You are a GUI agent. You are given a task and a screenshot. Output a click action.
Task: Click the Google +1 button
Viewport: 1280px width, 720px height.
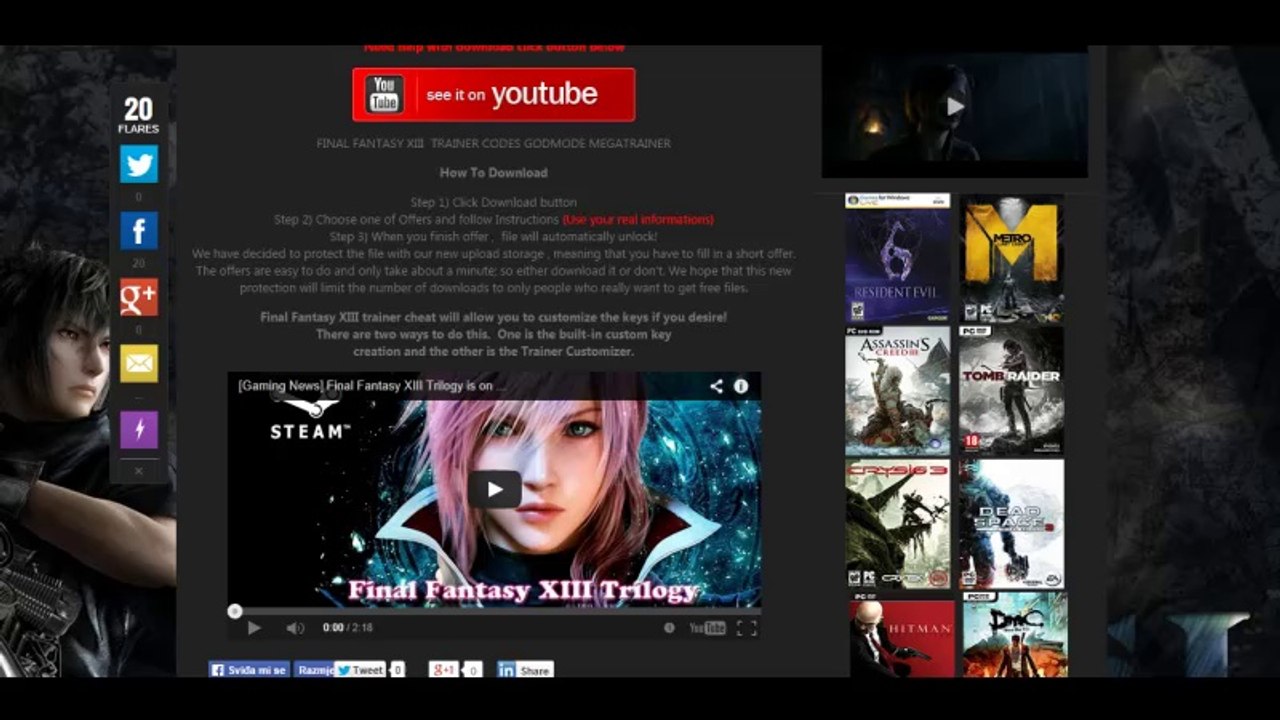coord(444,670)
